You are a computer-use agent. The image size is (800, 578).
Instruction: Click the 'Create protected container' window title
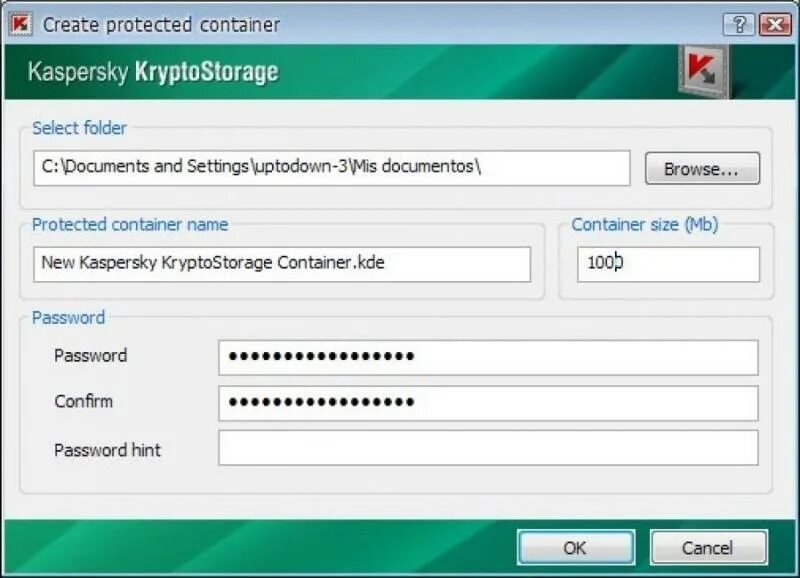[x=161, y=24]
